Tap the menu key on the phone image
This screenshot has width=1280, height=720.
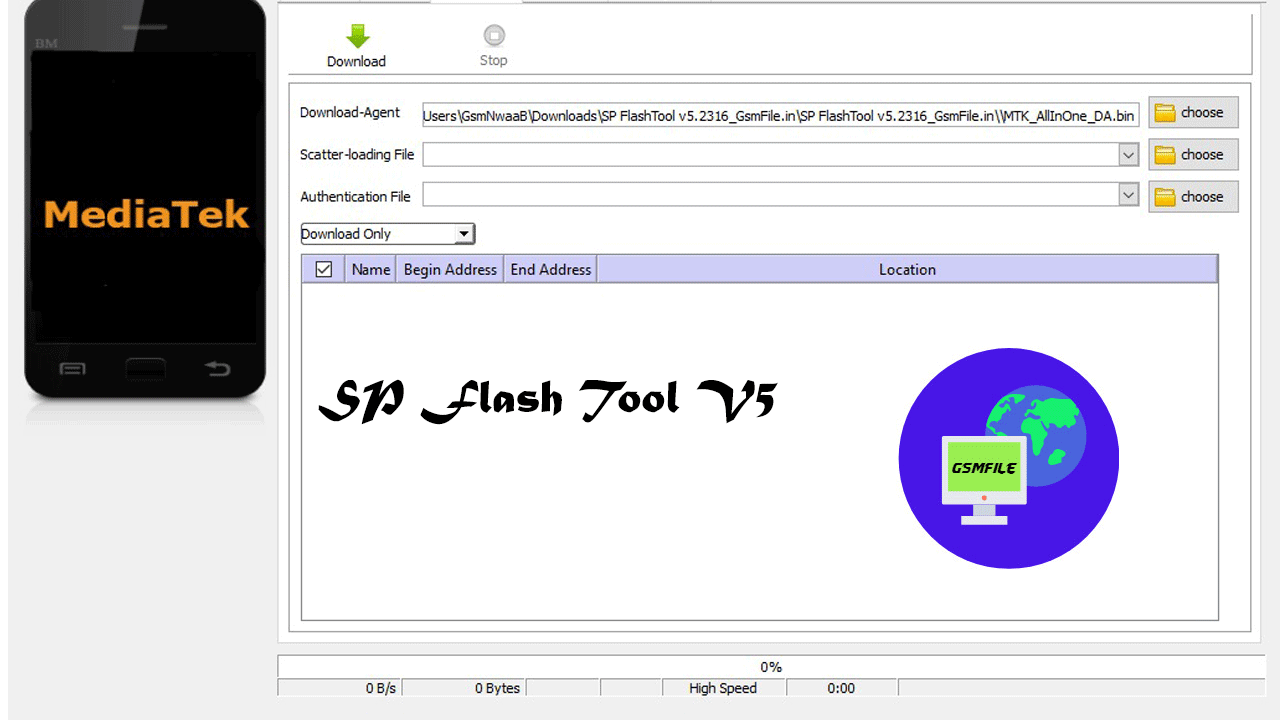pos(72,369)
